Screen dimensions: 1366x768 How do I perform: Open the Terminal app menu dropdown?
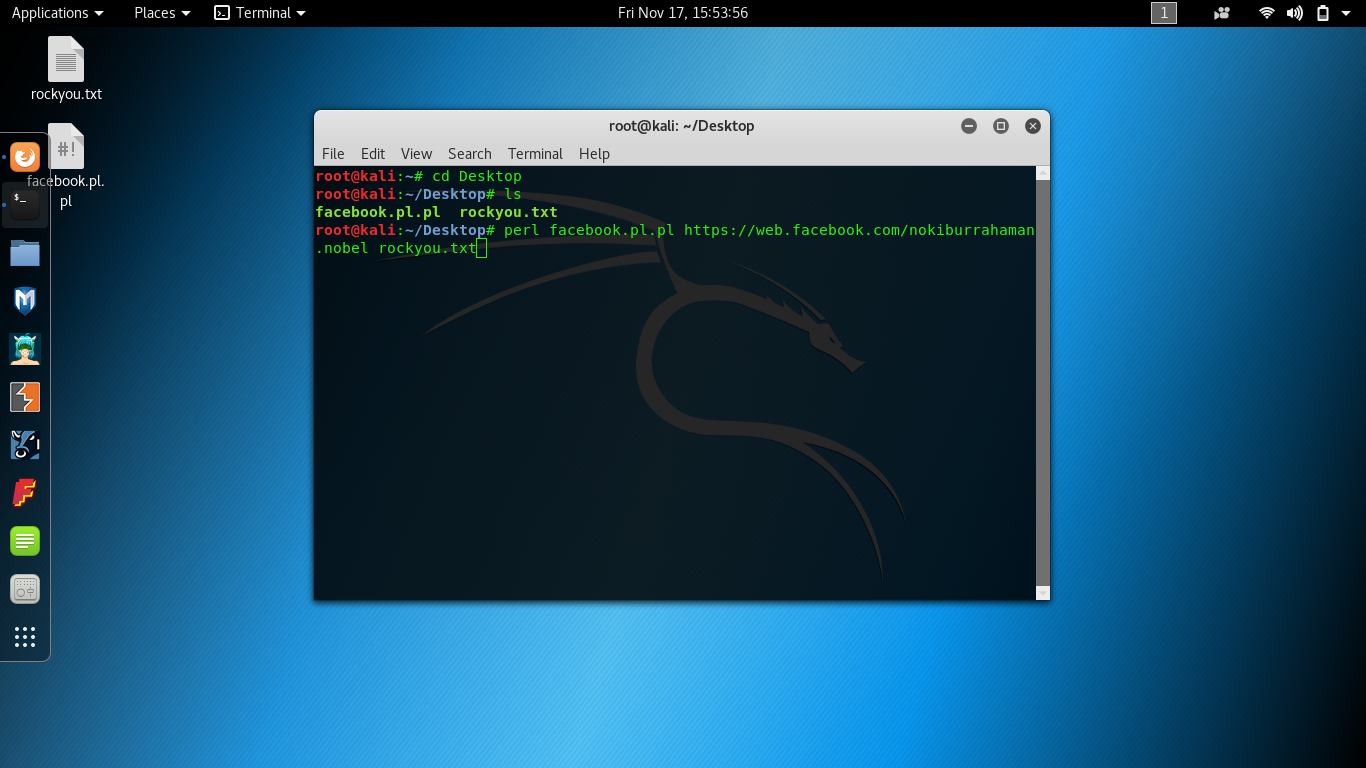[261, 13]
